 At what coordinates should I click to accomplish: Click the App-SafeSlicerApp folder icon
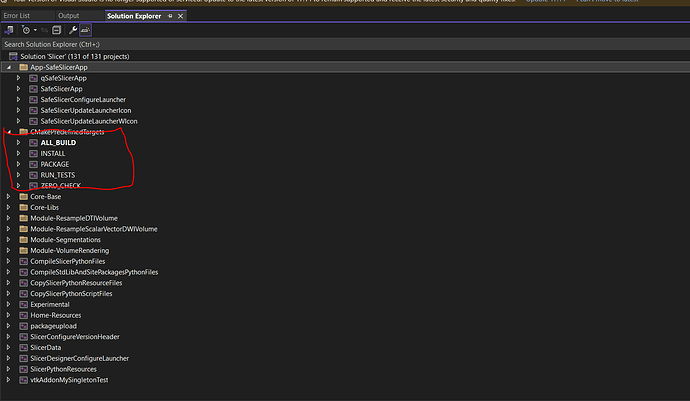tap(24, 67)
